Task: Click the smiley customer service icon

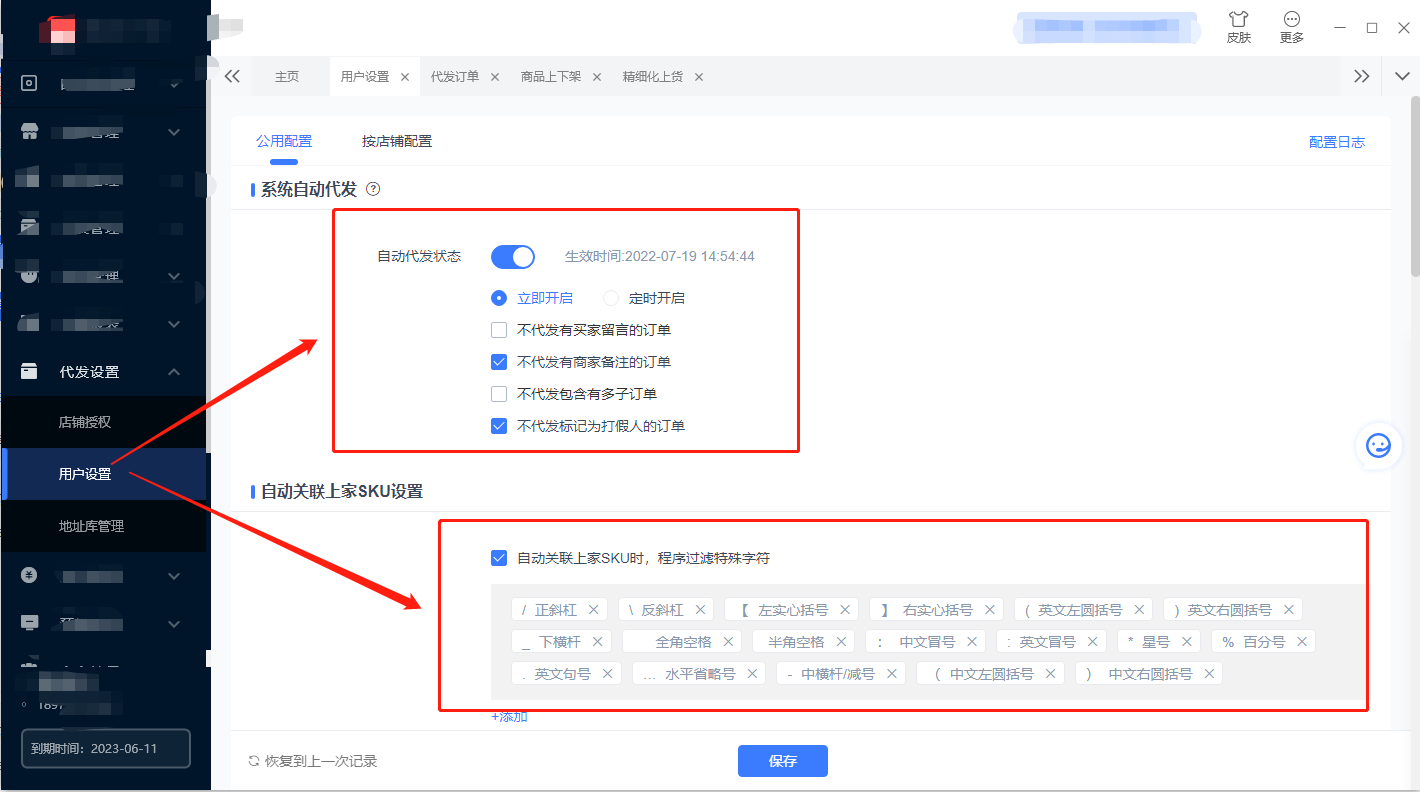Action: (x=1379, y=445)
